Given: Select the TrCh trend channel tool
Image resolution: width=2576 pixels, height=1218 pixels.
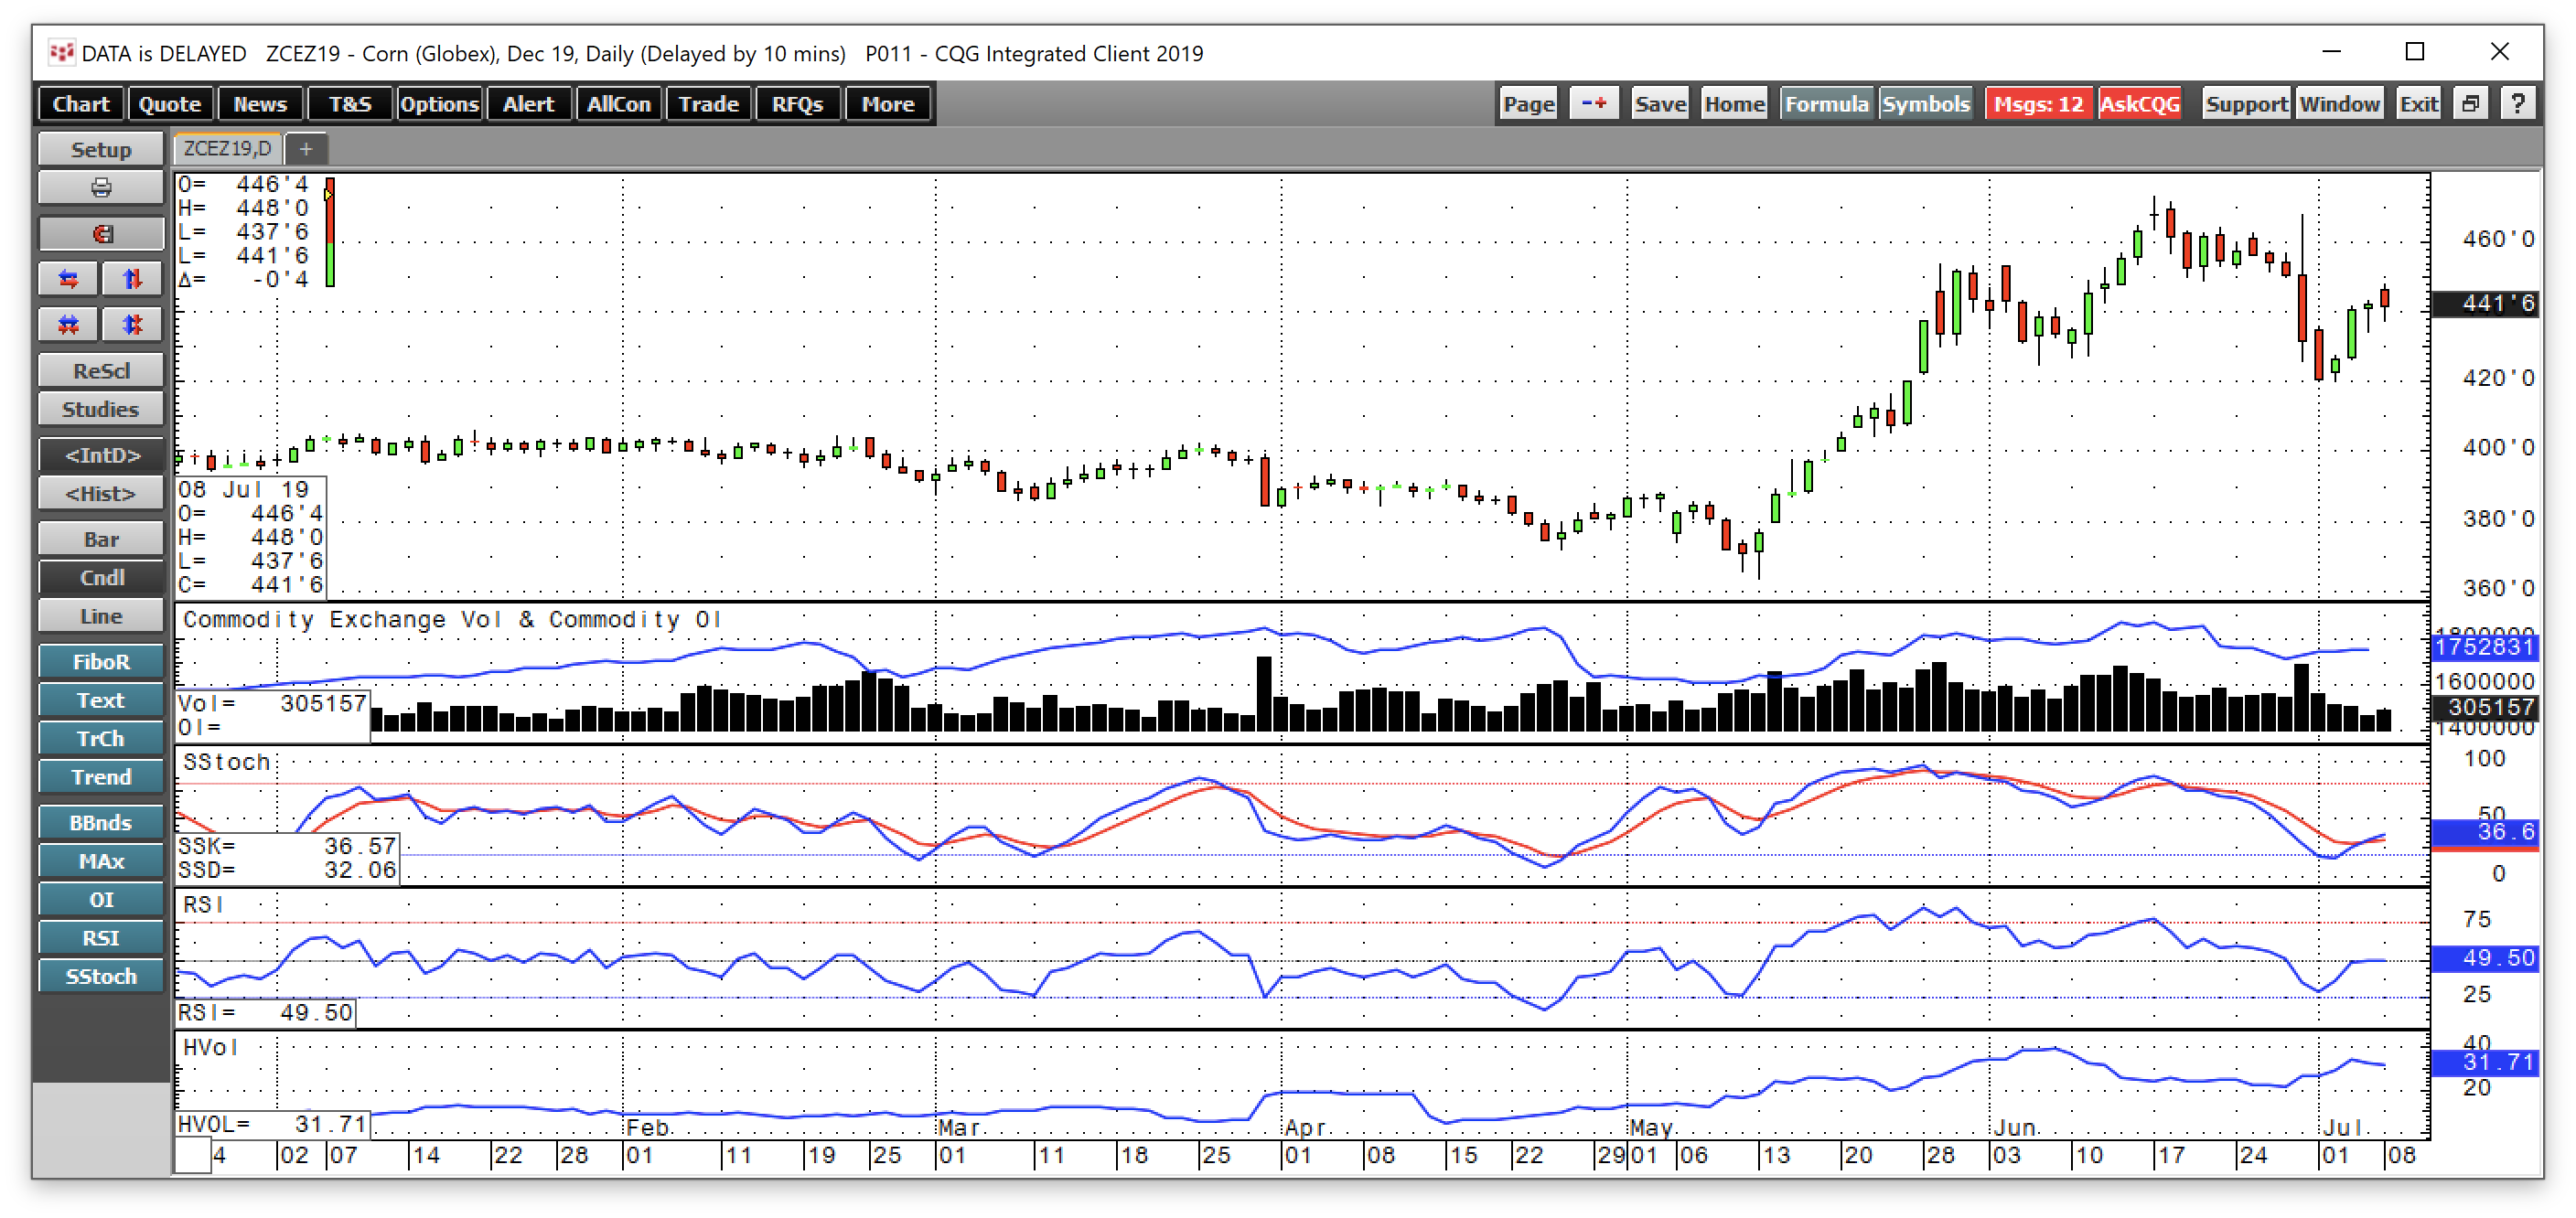Looking at the screenshot, I should pyautogui.click(x=101, y=738).
